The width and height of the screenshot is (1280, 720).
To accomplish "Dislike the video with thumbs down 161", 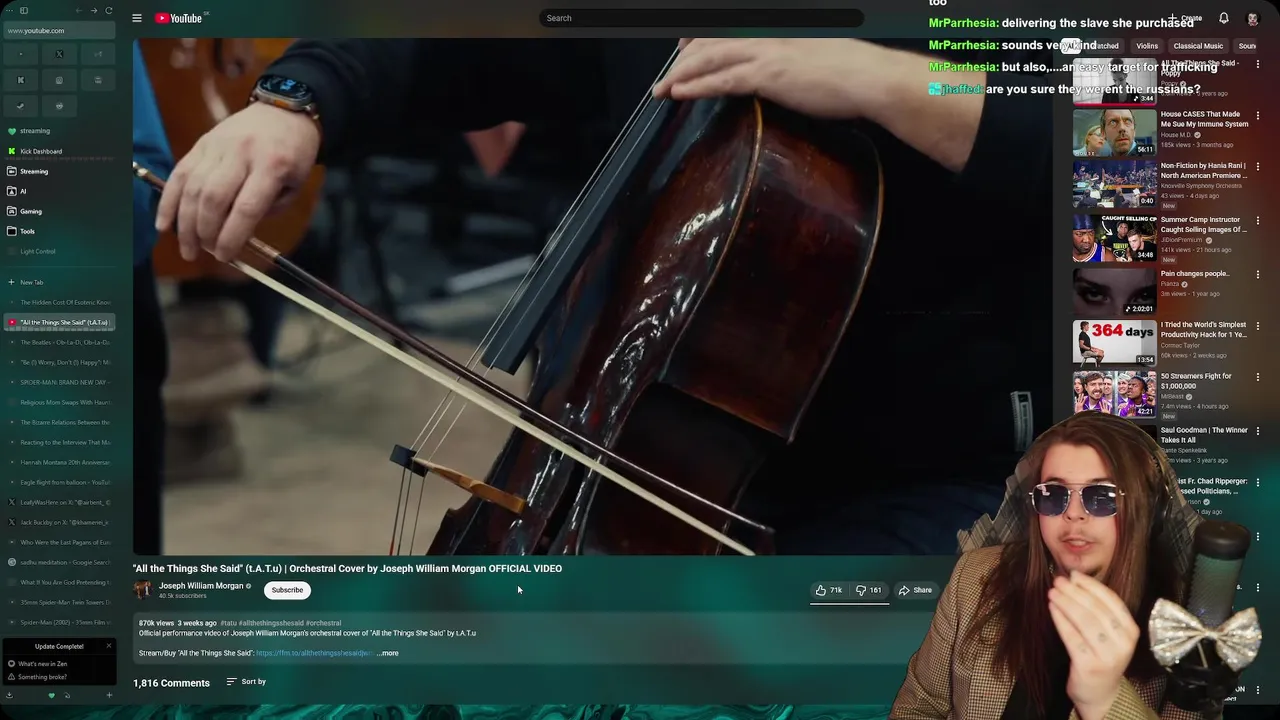I will point(869,590).
